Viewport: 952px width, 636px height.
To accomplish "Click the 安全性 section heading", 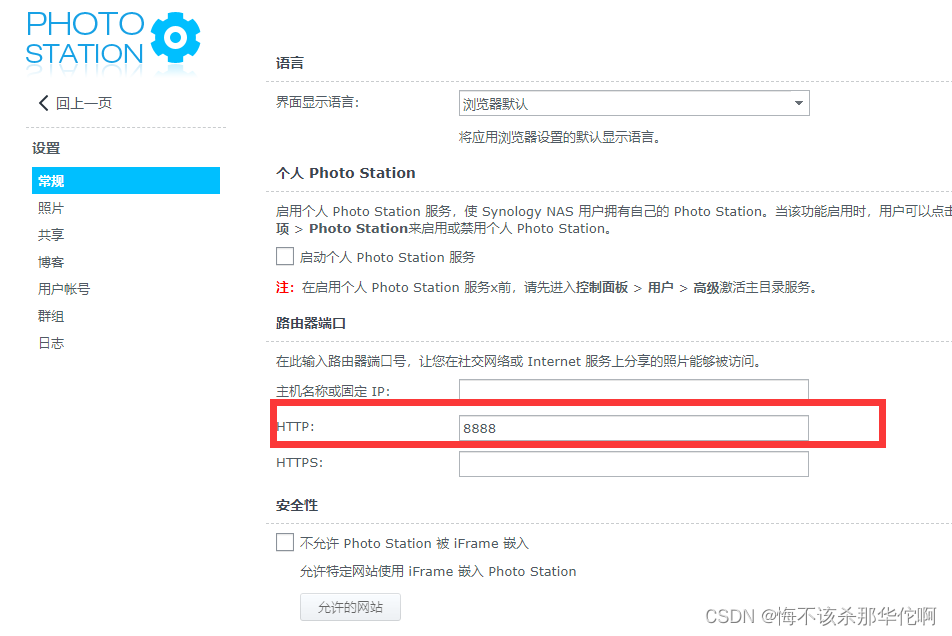I will [x=297, y=505].
